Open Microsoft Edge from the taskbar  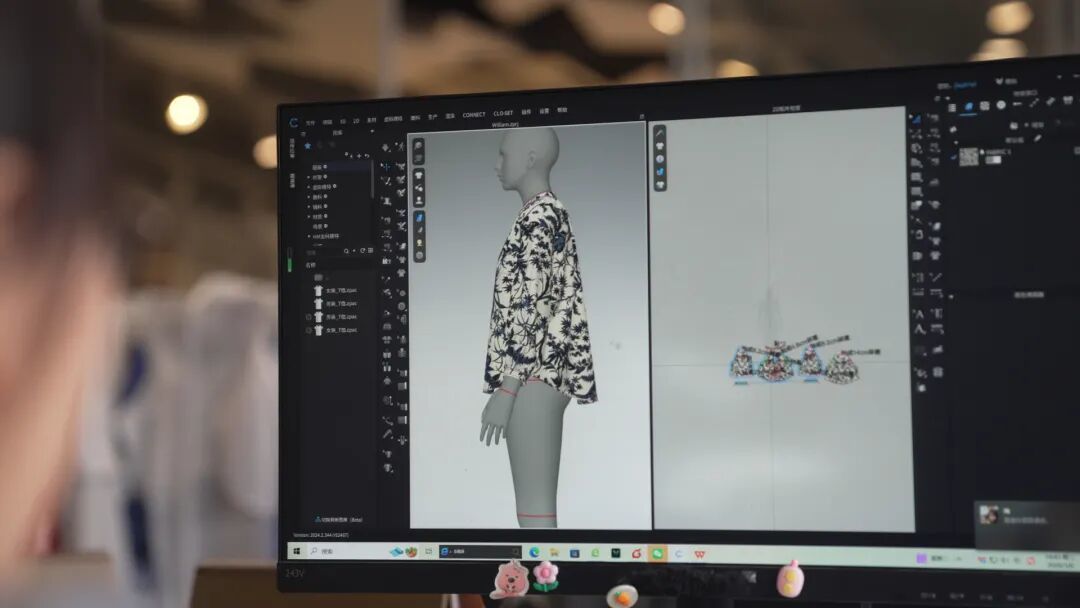tap(534, 552)
